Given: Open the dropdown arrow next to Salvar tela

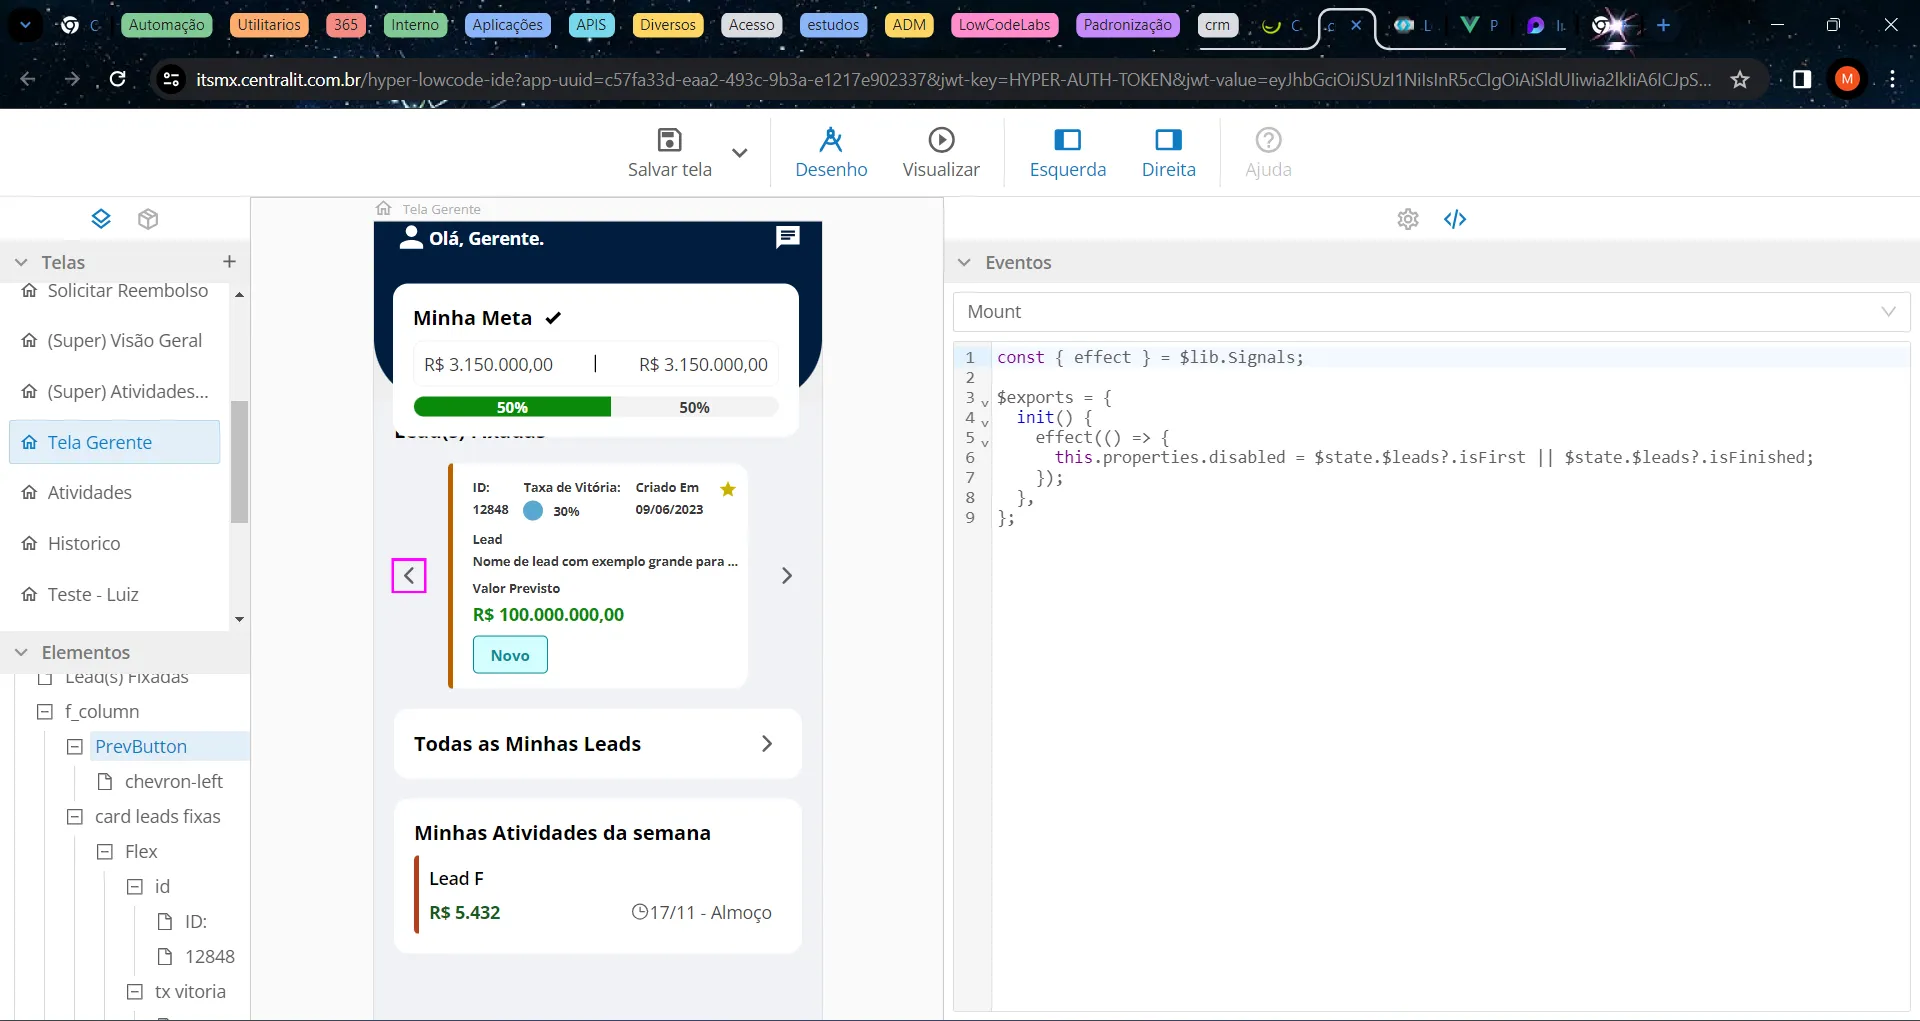Looking at the screenshot, I should coord(740,153).
